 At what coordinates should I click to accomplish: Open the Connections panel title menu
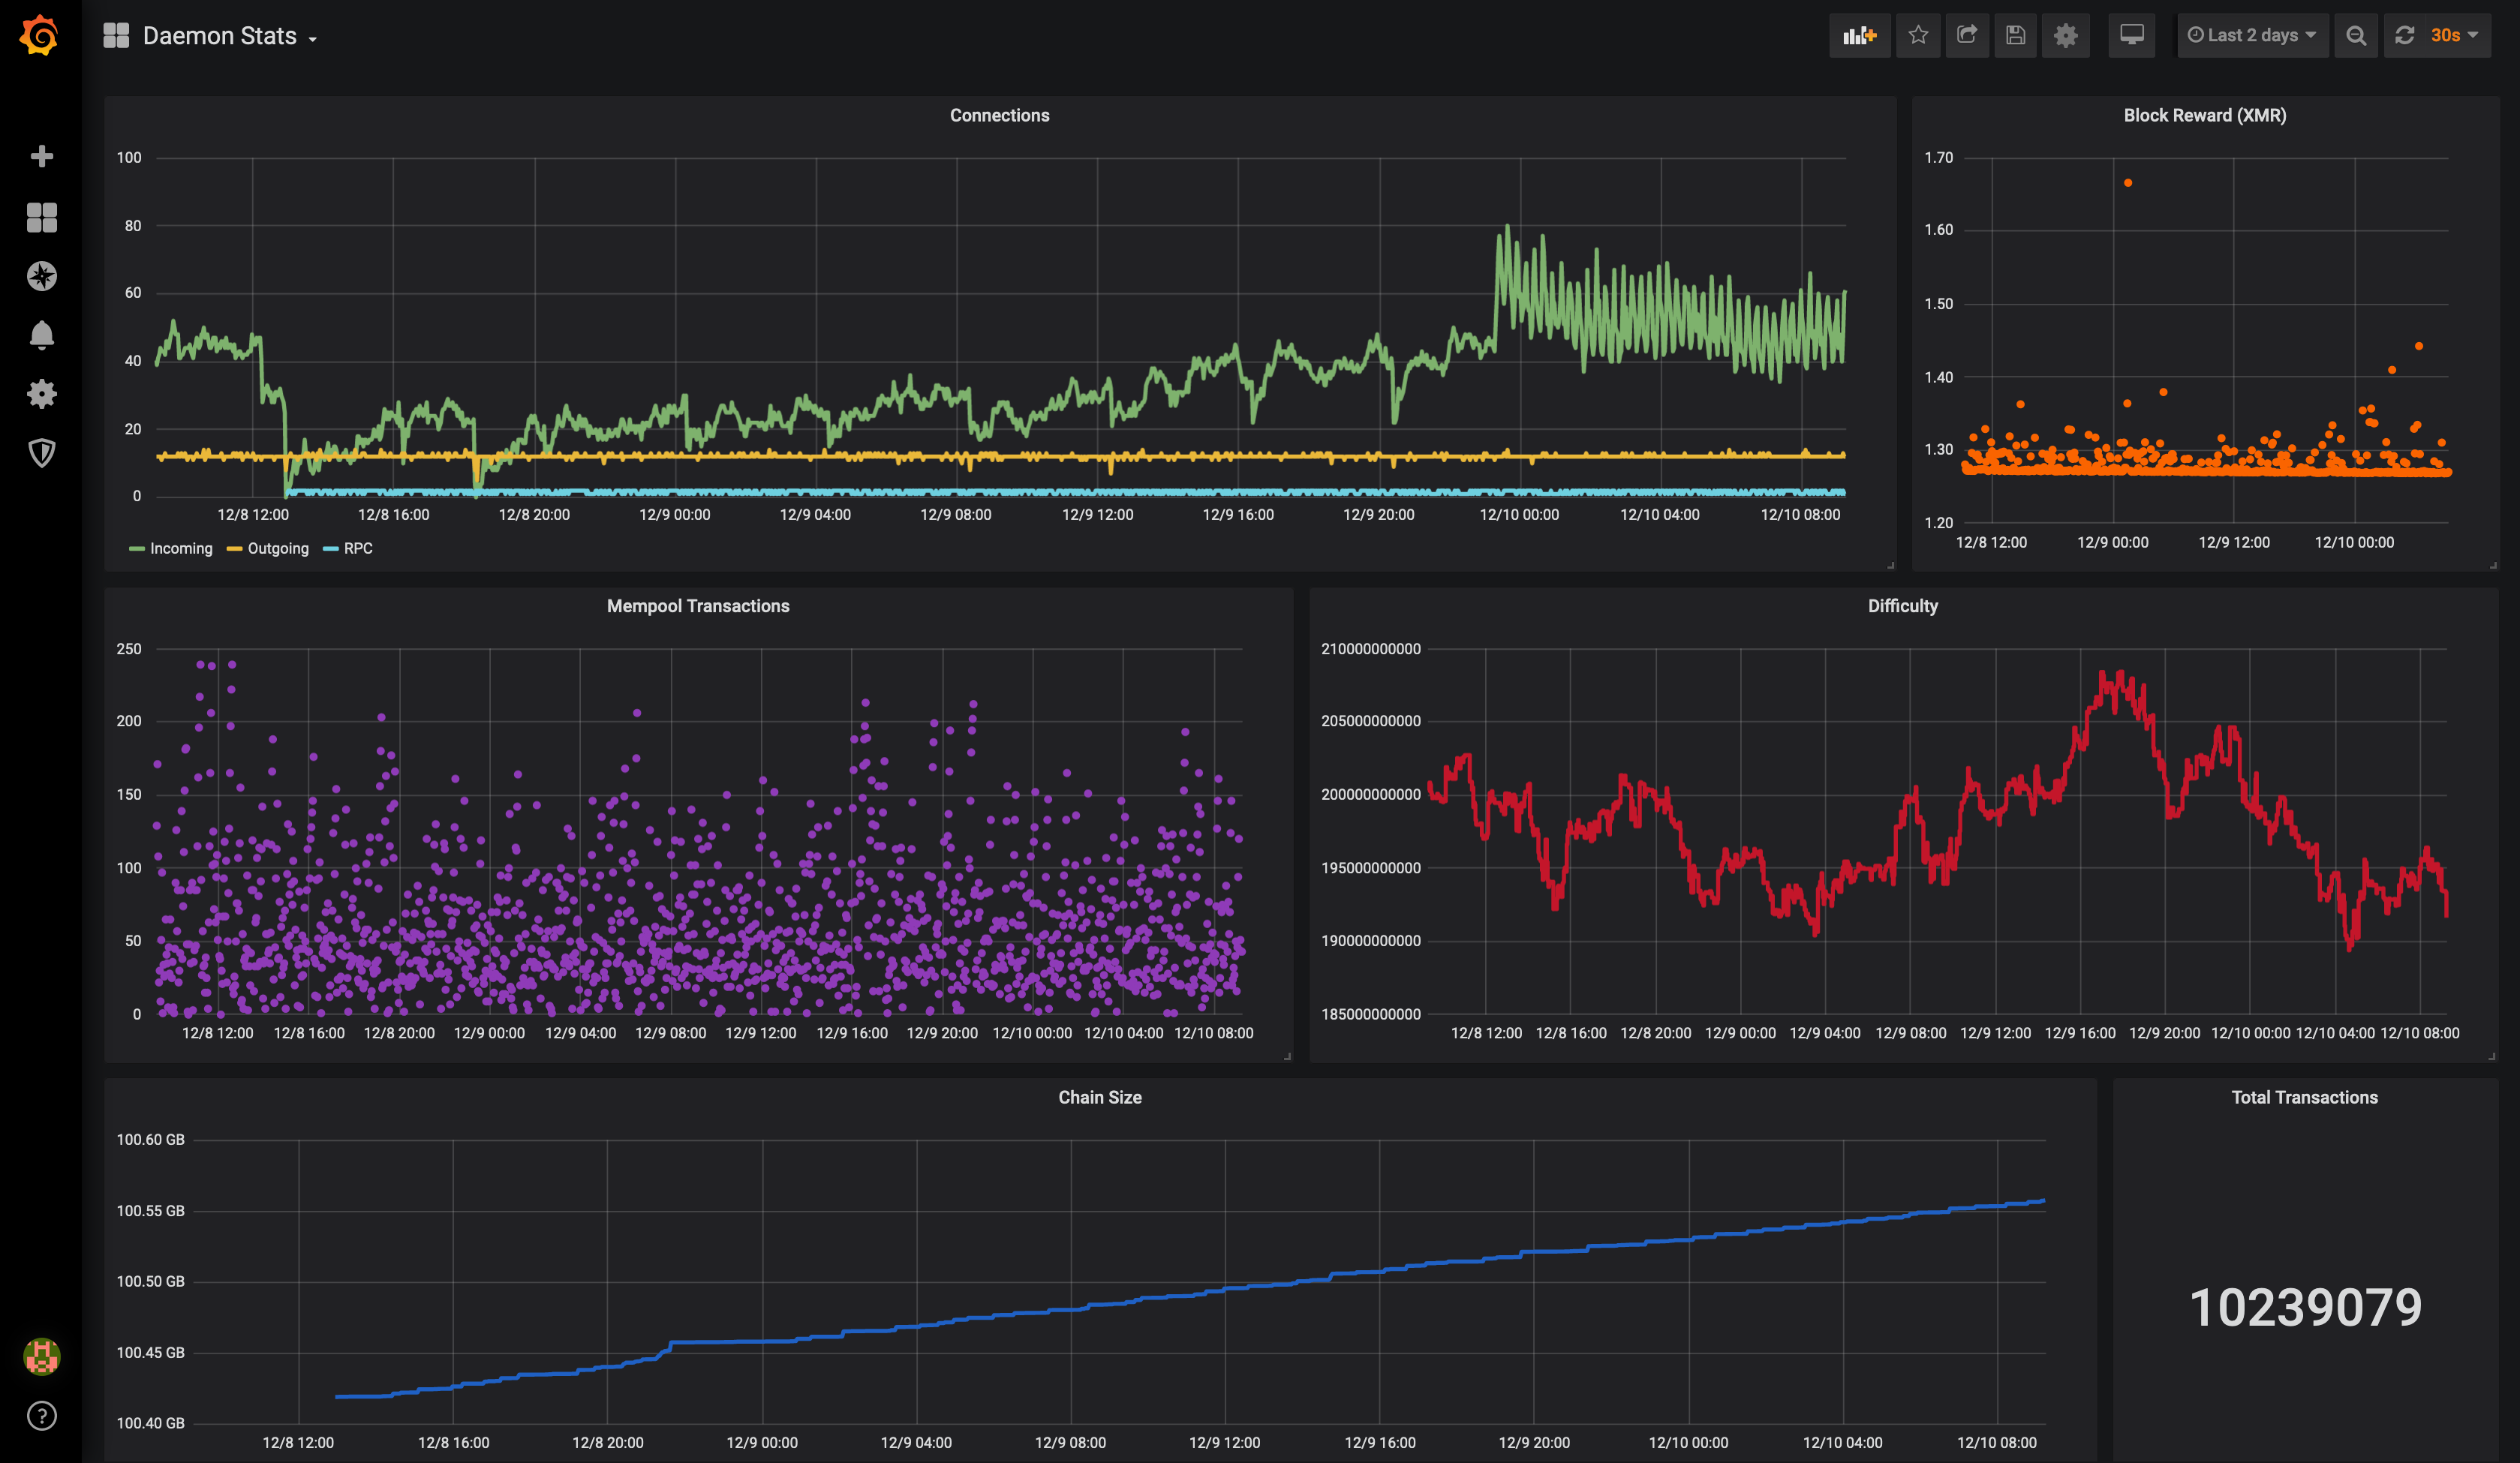[x=999, y=115]
